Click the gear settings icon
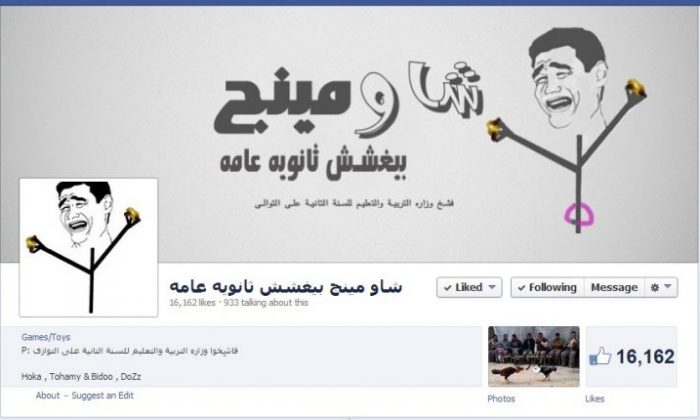This screenshot has height=420, width=700. 655,287
